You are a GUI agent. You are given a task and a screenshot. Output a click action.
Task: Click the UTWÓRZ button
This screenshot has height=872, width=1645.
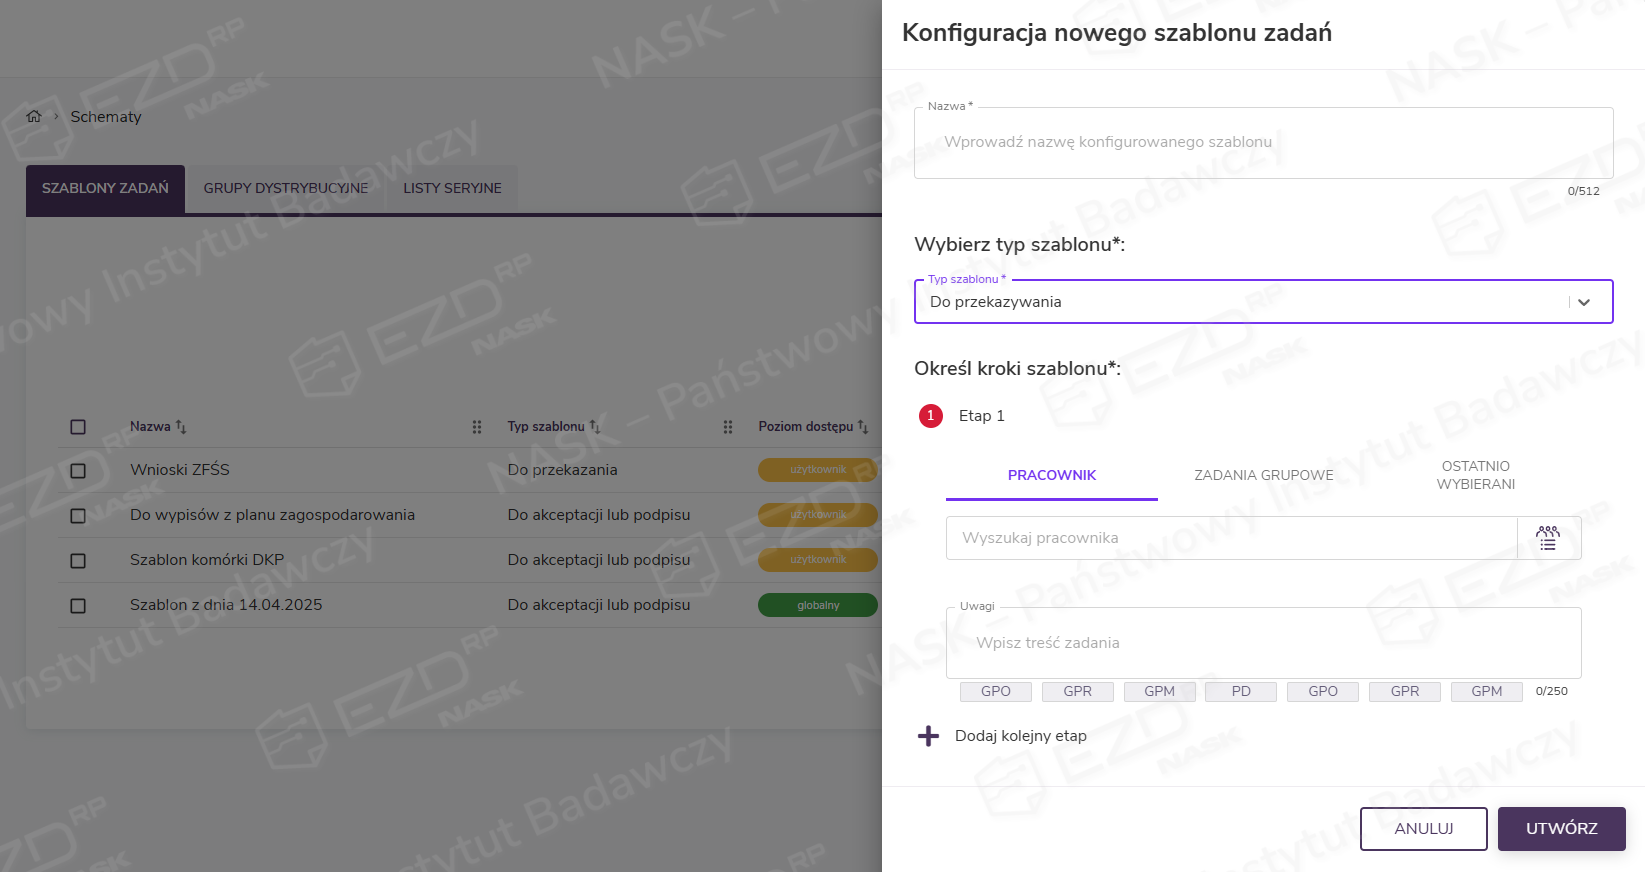(x=1561, y=828)
